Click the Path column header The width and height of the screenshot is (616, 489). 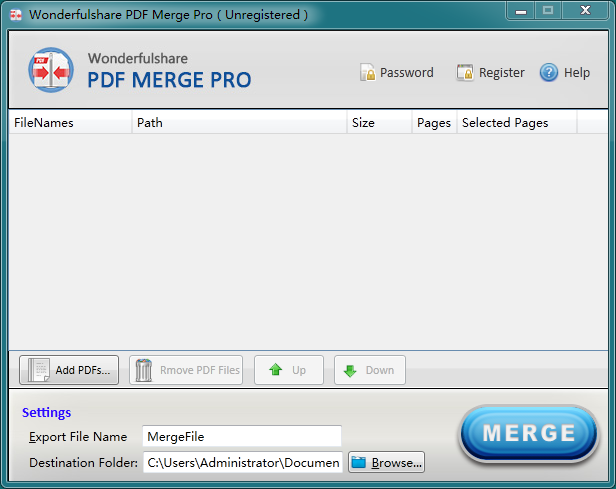click(239, 123)
